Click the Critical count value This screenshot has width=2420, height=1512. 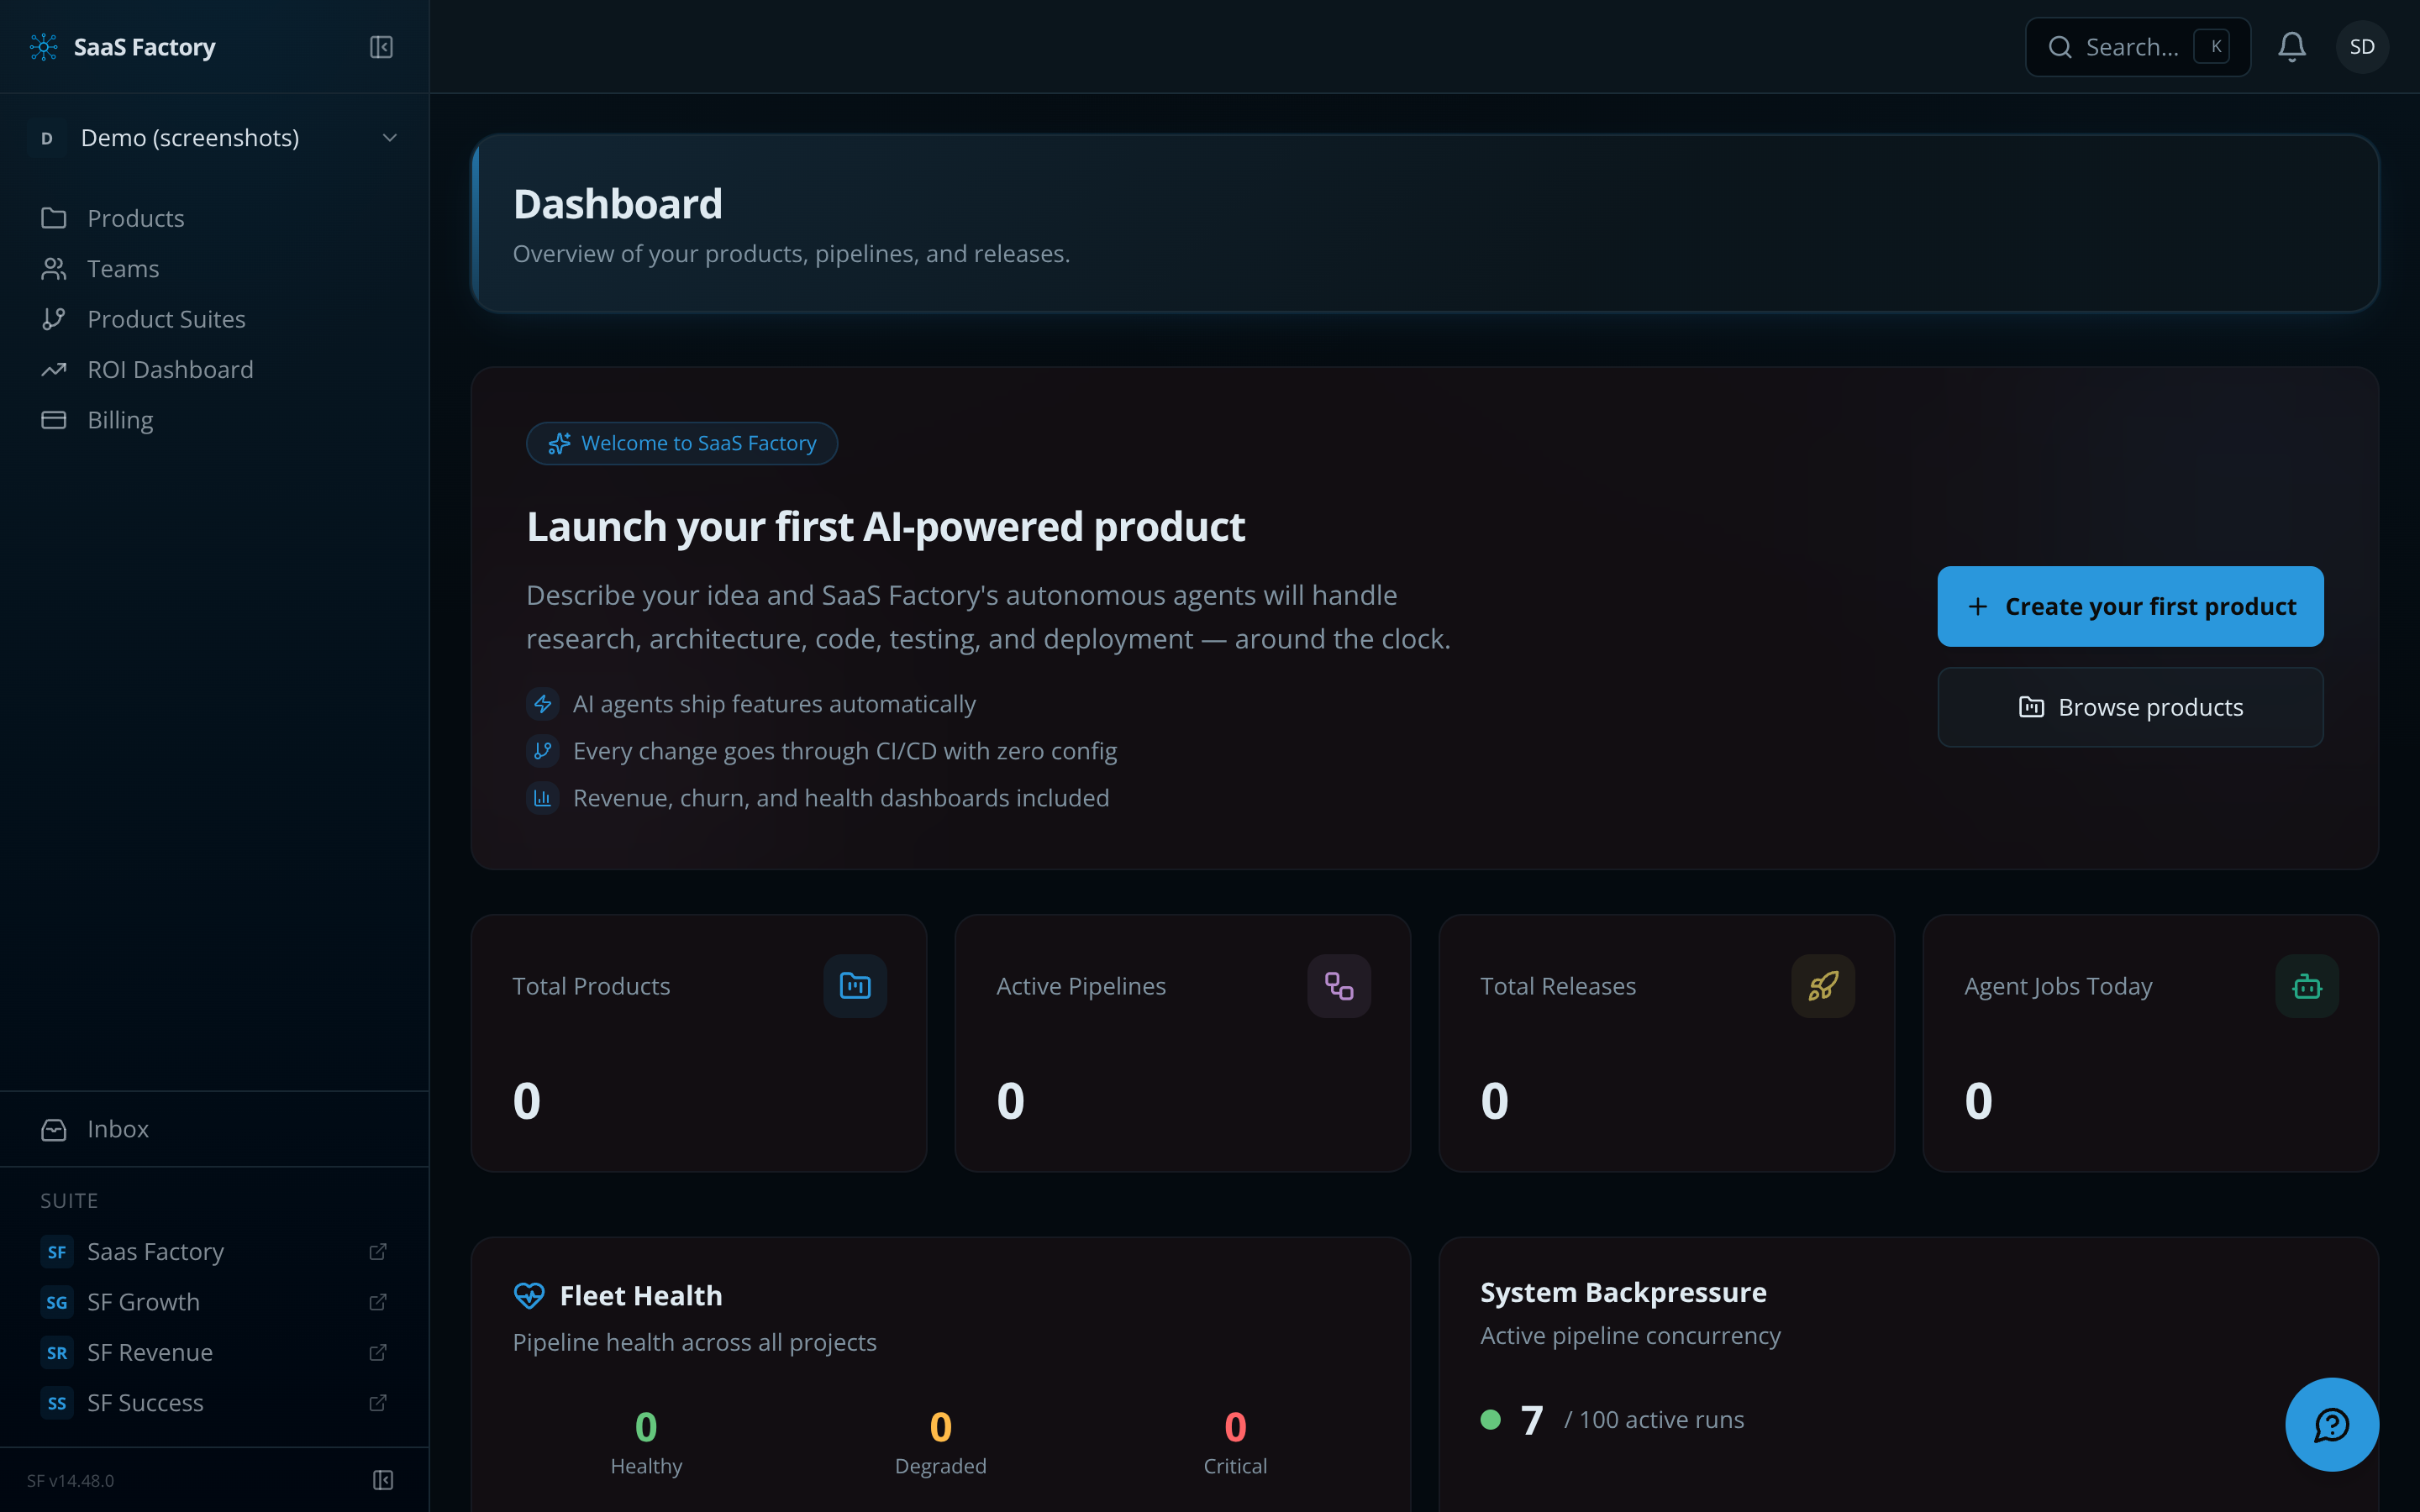click(x=1235, y=1427)
